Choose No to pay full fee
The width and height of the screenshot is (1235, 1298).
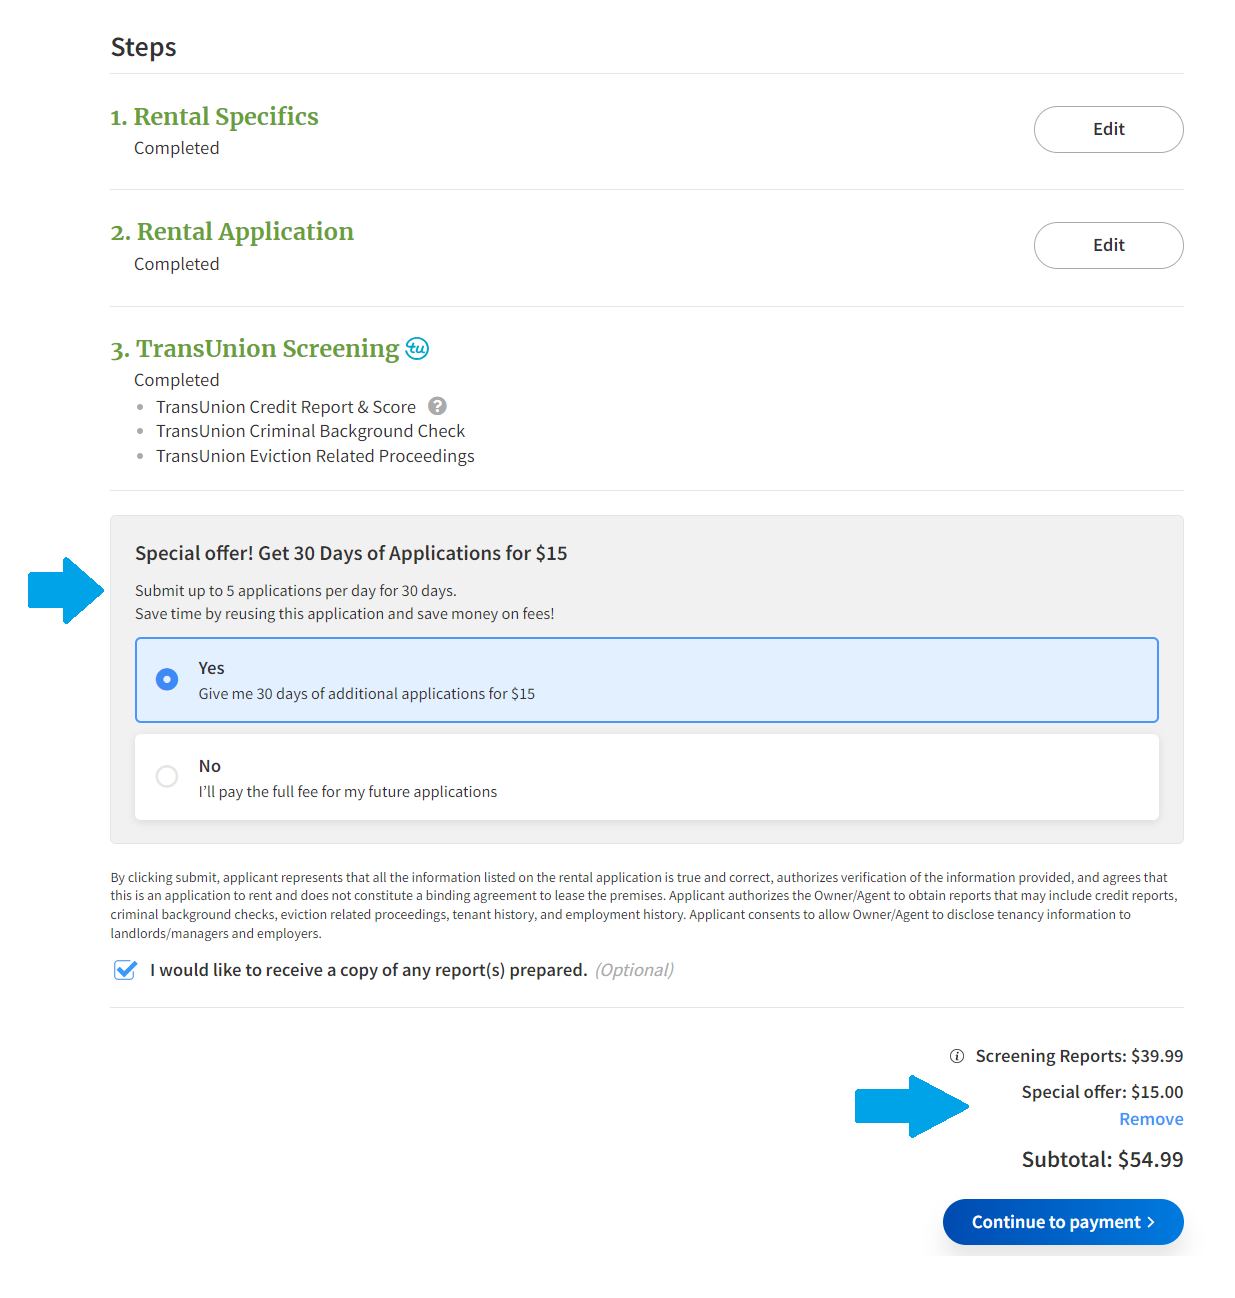click(x=166, y=776)
